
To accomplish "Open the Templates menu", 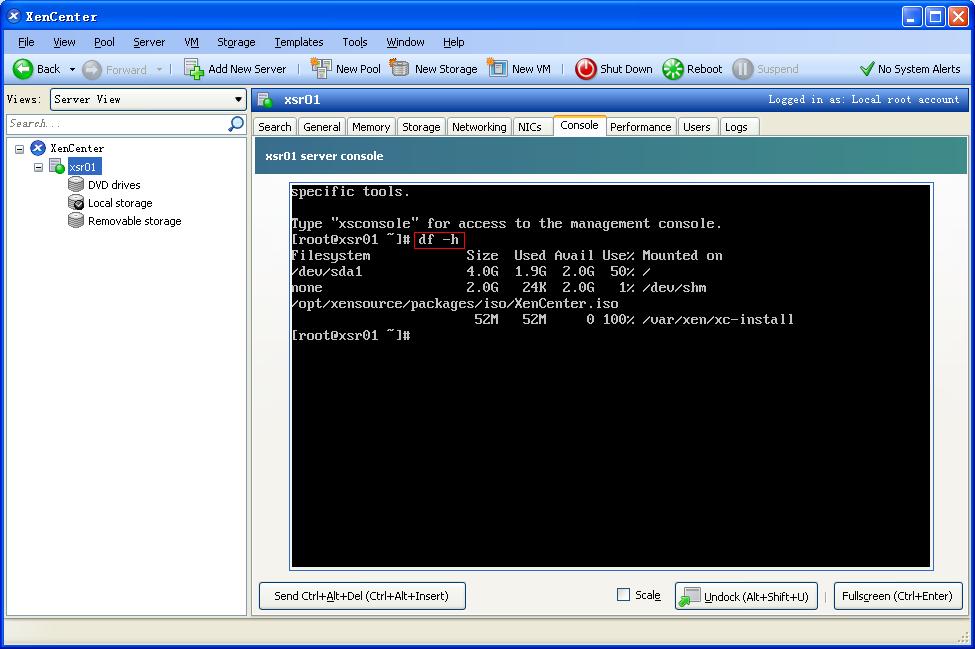I will point(299,42).
